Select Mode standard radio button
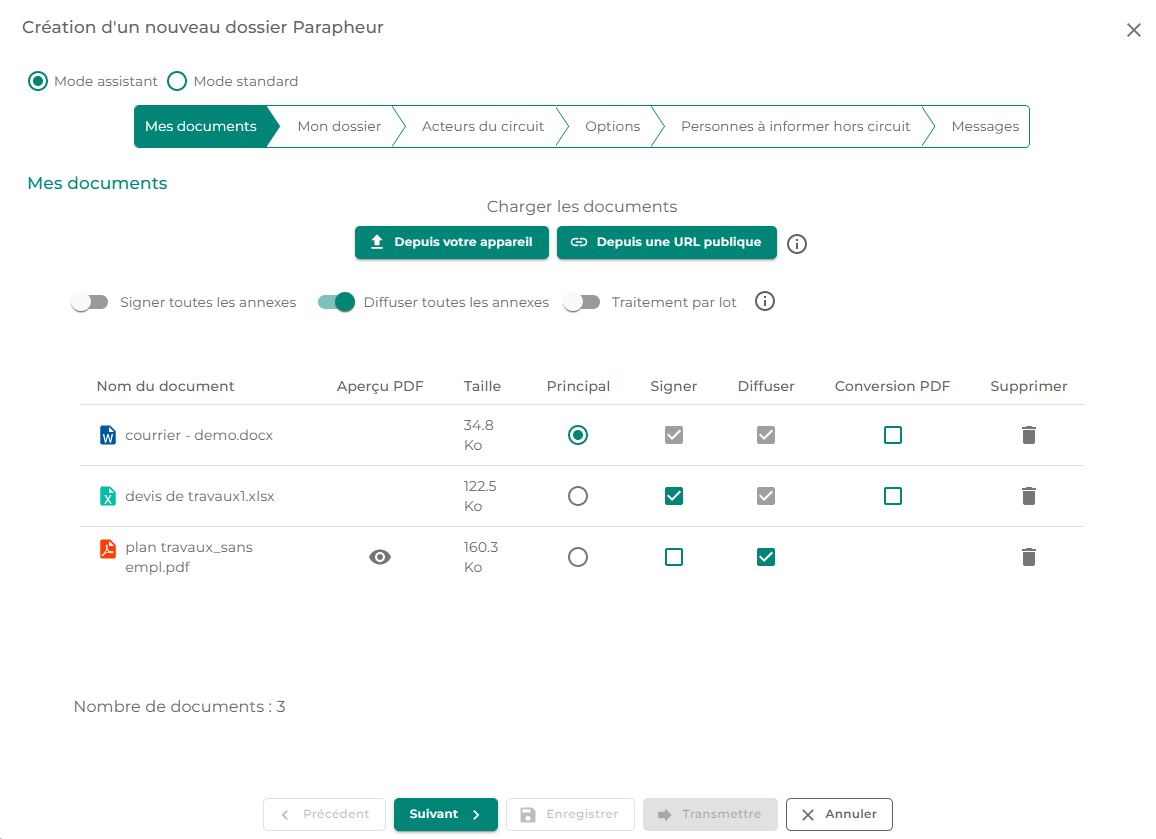This screenshot has height=839, width=1156. point(177,81)
